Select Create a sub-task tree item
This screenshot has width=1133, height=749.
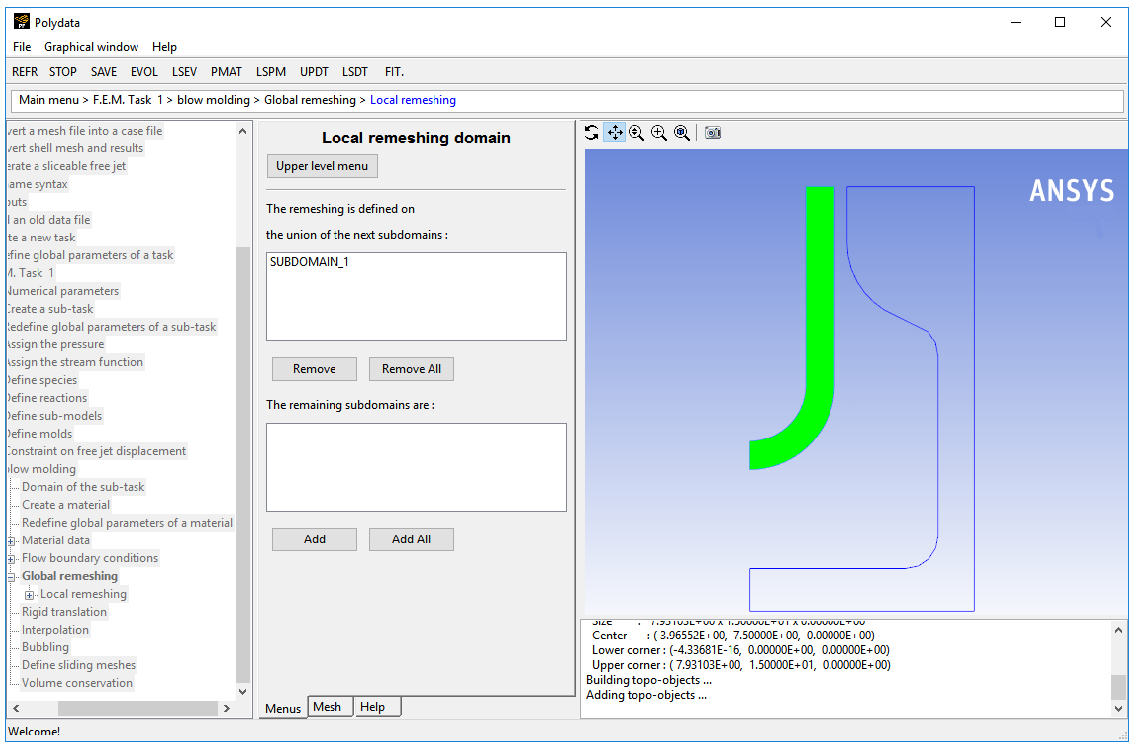pos(51,309)
